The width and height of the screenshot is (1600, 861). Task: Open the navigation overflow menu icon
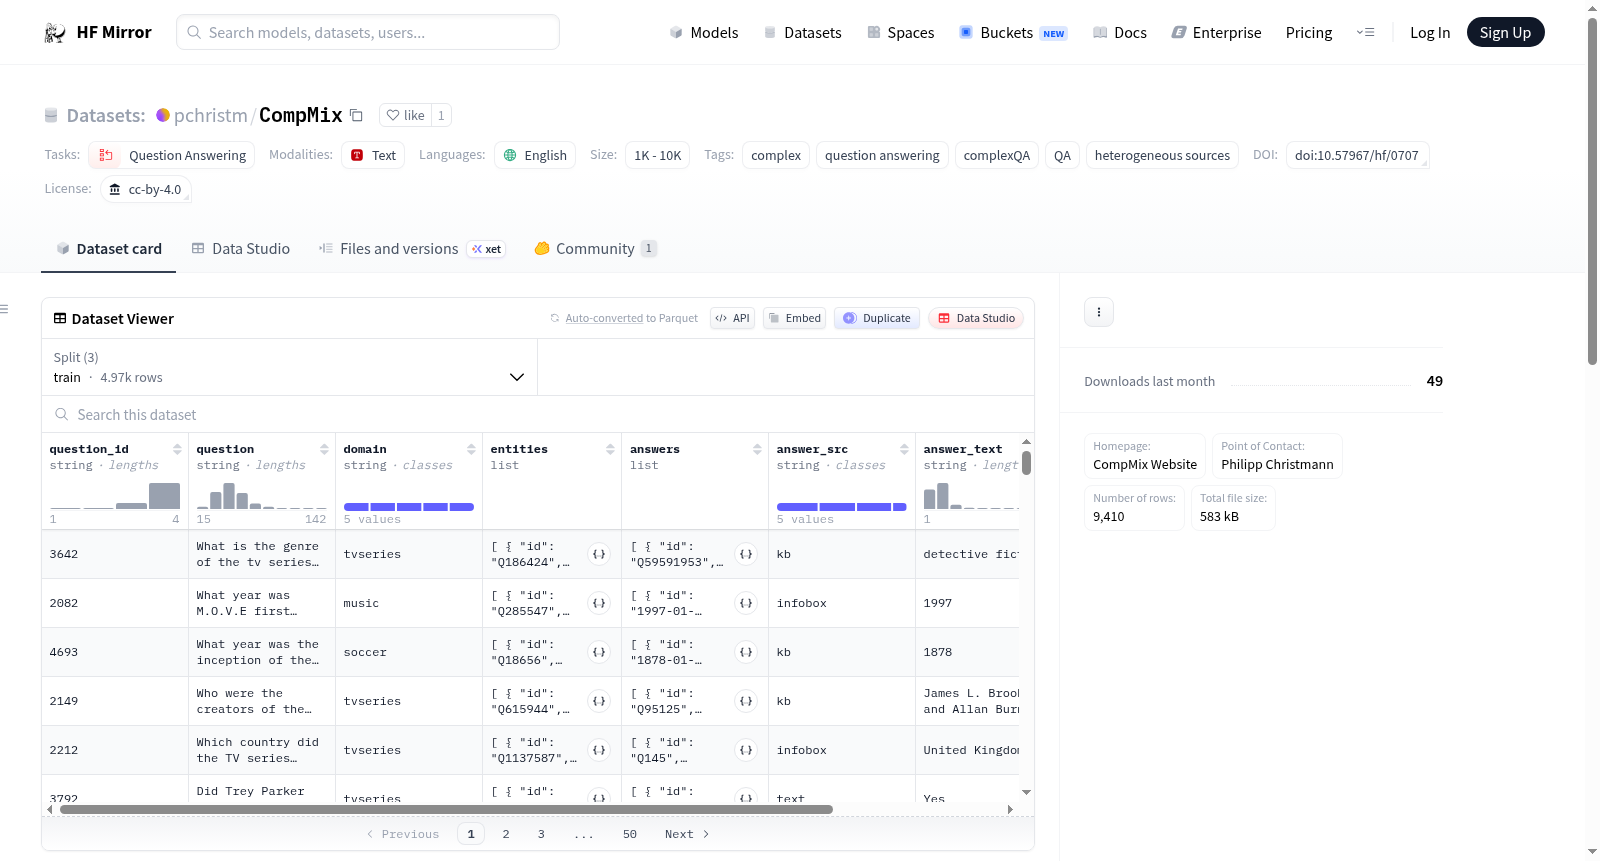(1365, 33)
